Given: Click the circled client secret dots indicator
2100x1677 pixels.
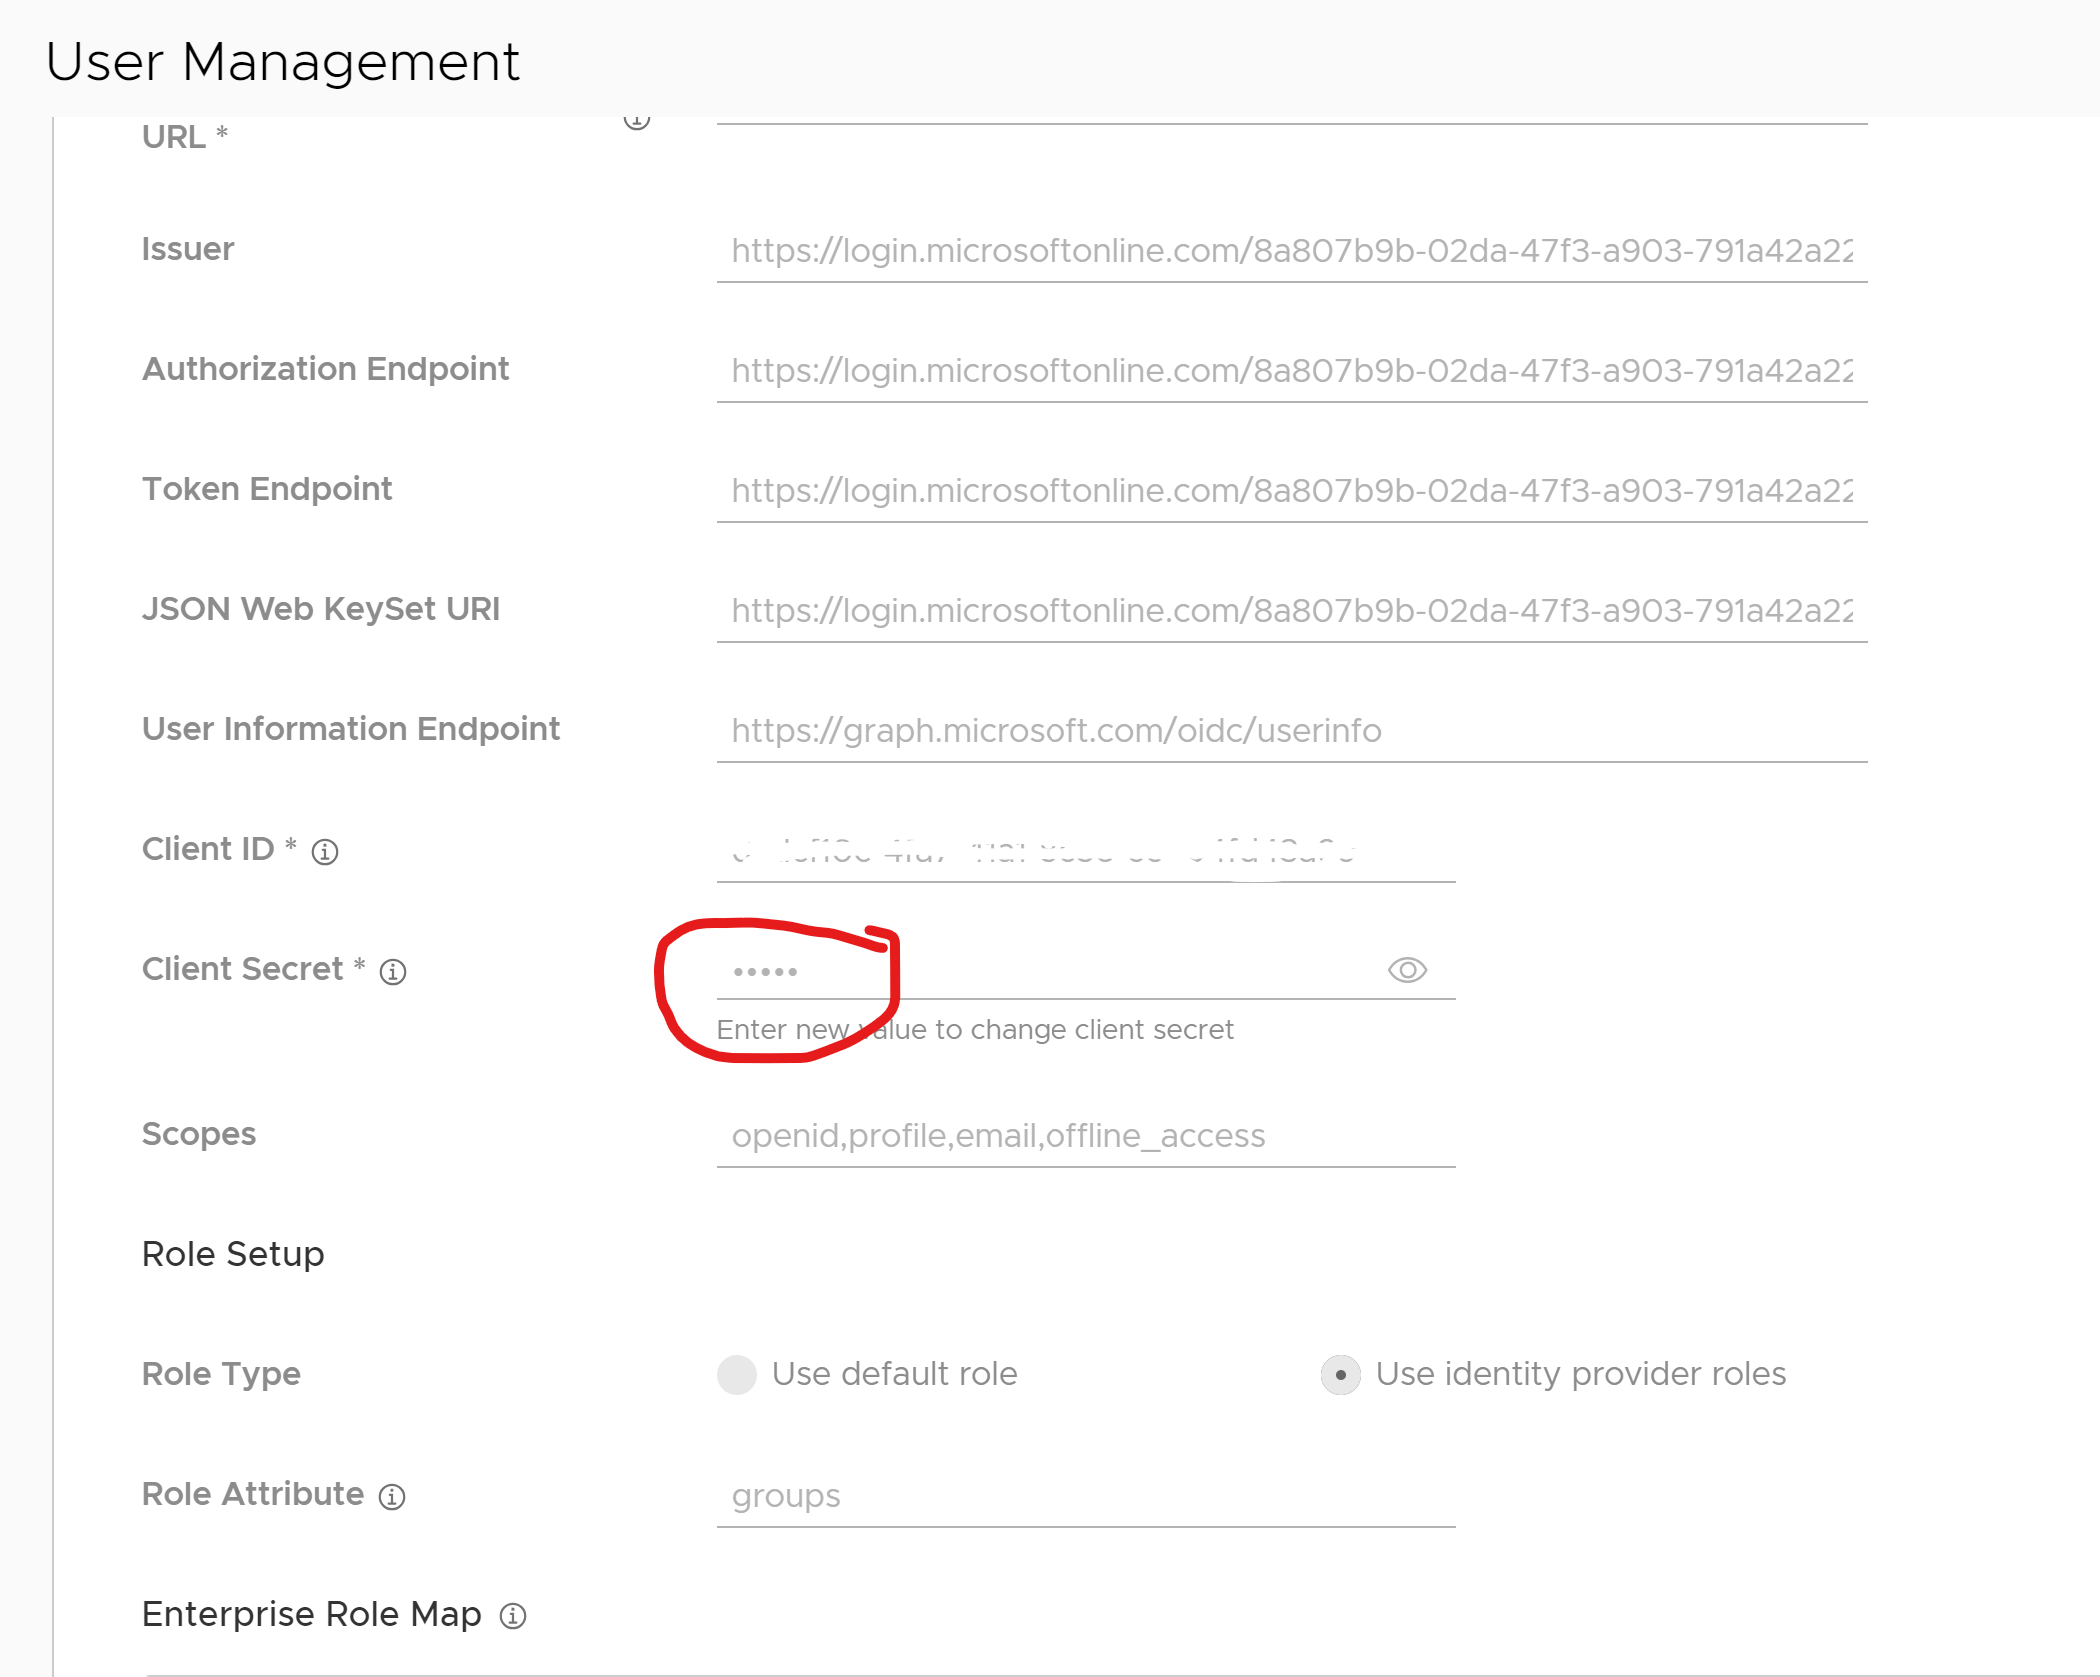Looking at the screenshot, I should [x=768, y=970].
